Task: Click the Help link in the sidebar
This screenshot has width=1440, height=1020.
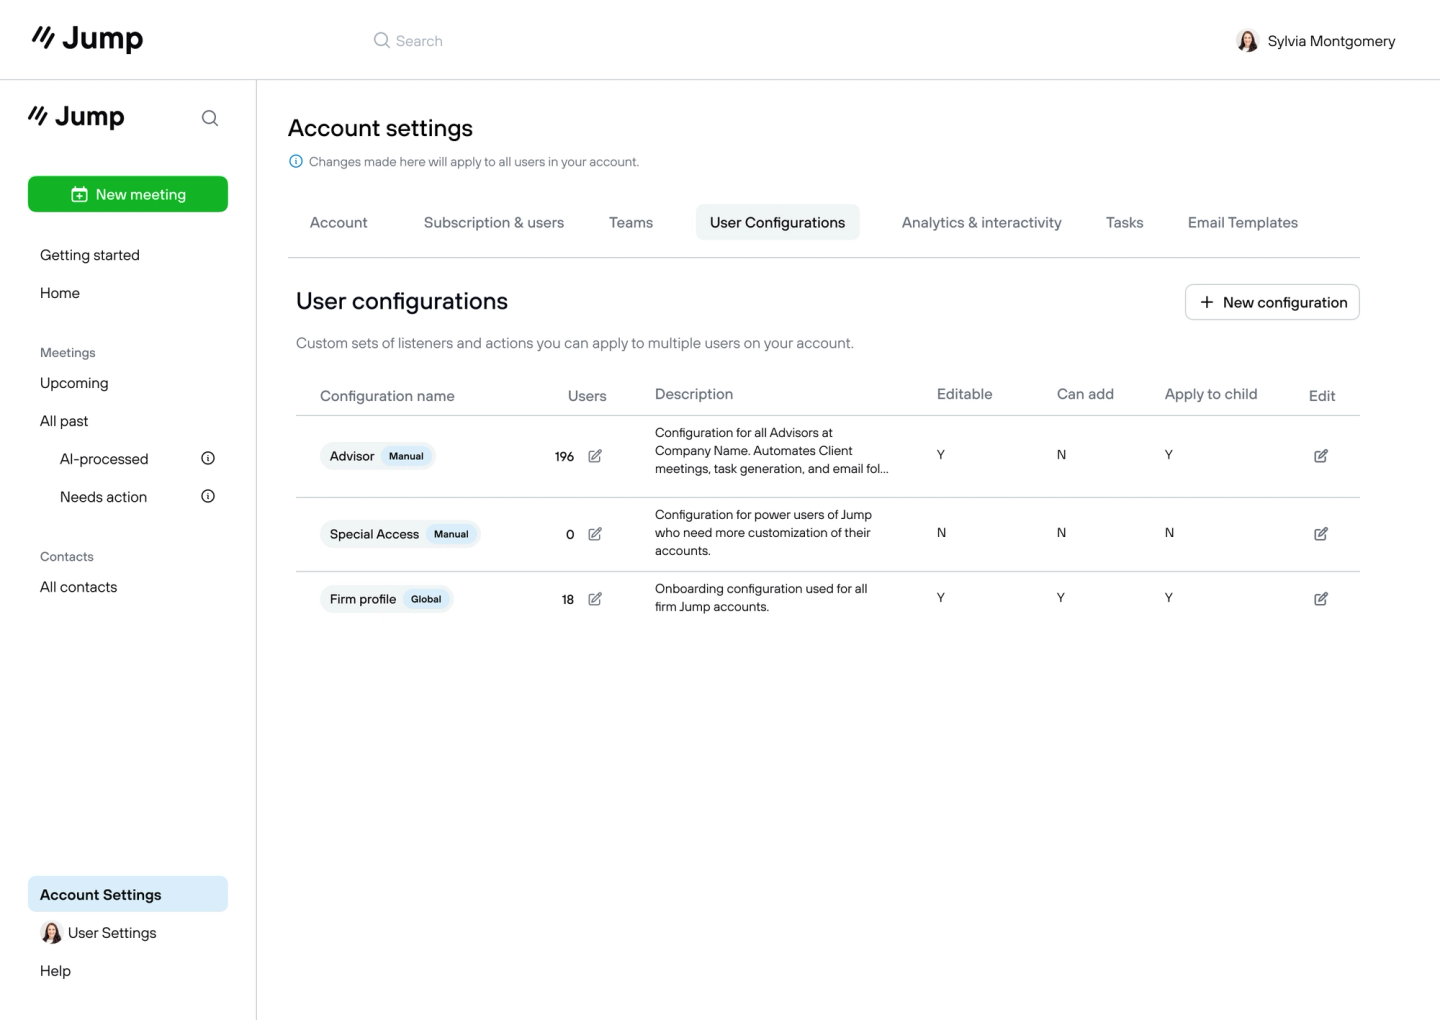Action: [x=55, y=970]
